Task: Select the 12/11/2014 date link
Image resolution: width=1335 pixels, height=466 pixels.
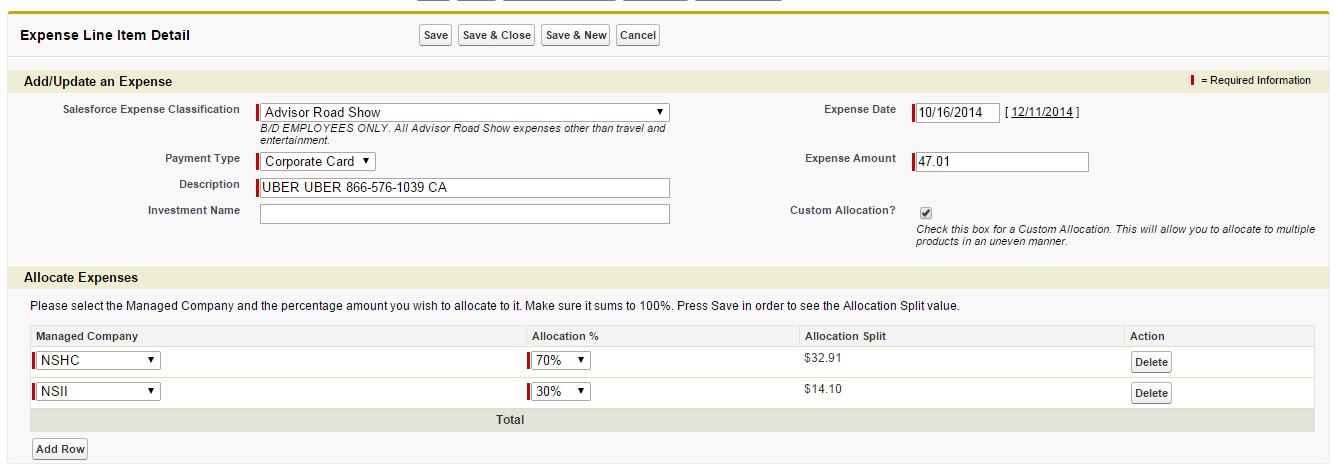Action: coord(1042,112)
